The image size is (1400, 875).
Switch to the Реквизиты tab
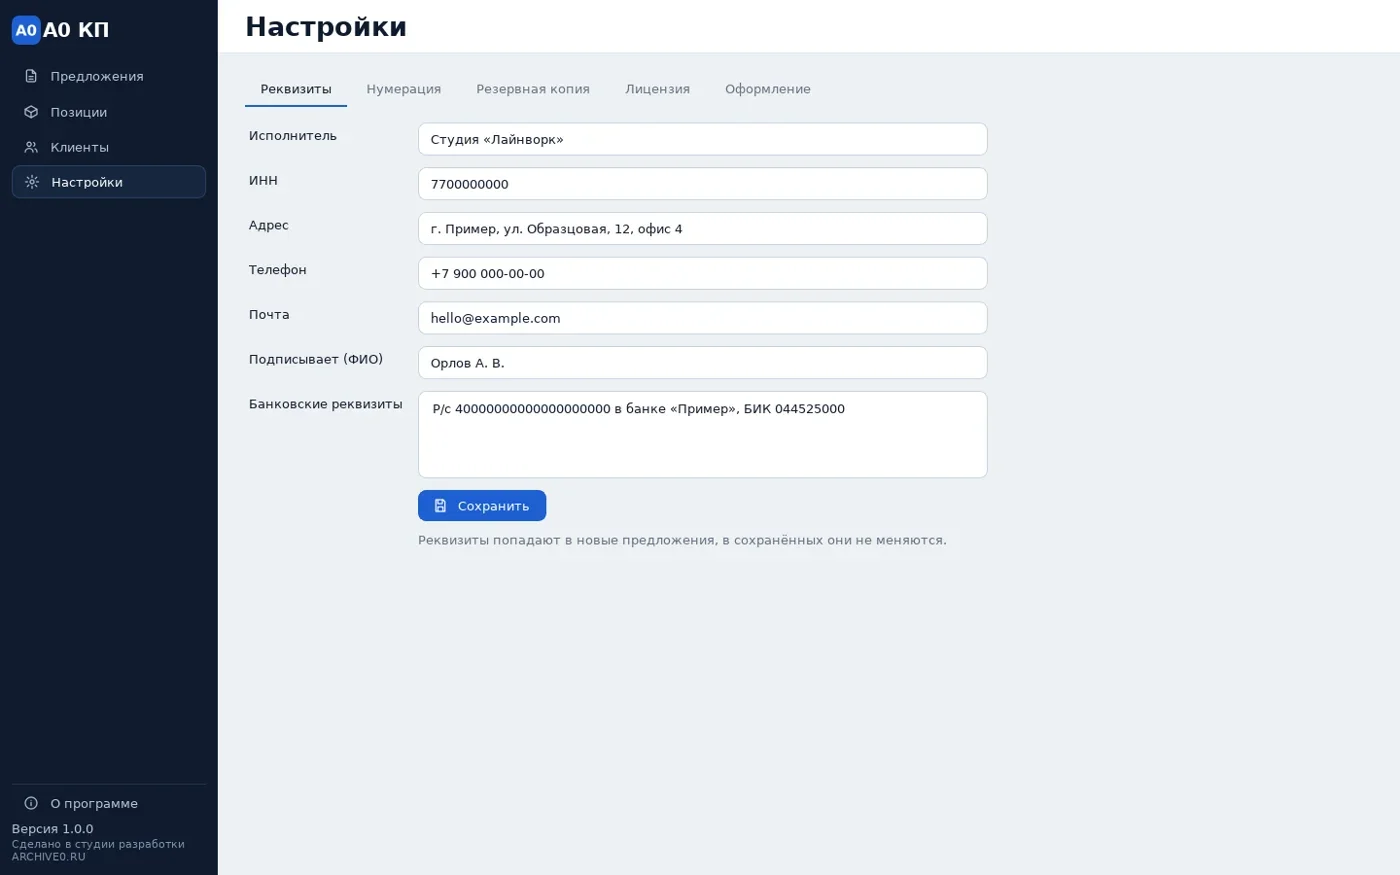(x=296, y=89)
